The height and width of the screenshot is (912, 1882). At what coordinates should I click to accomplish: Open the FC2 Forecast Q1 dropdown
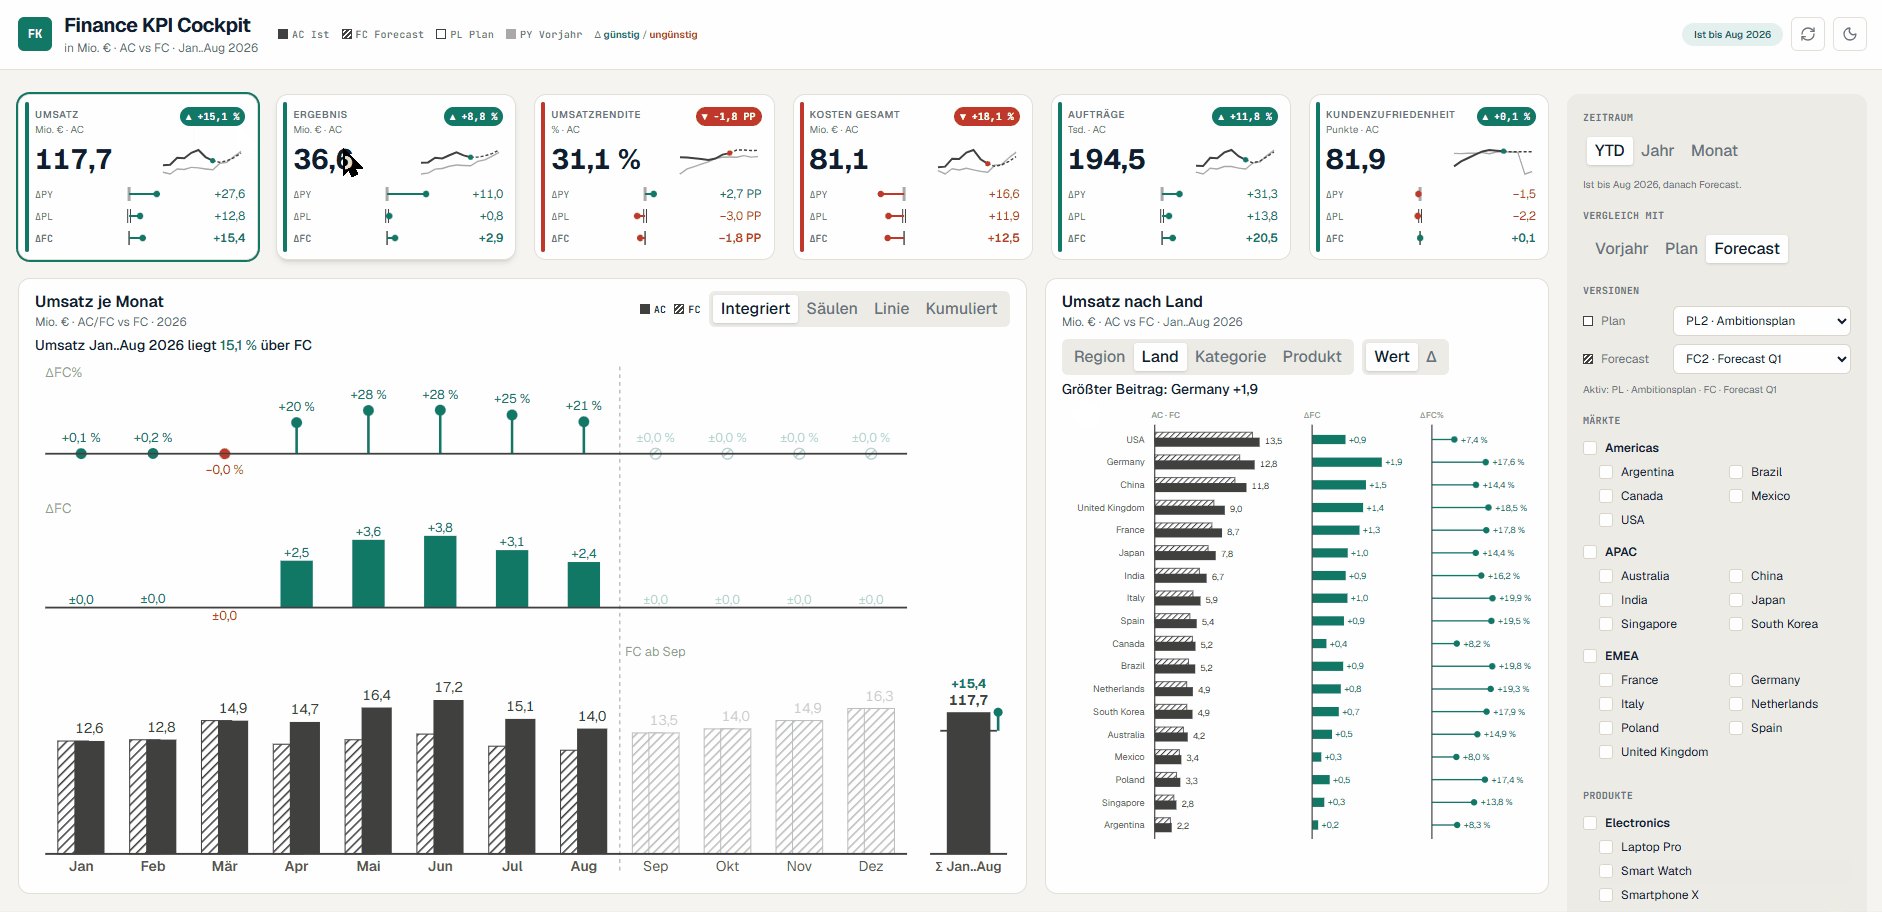pyautogui.click(x=1761, y=359)
